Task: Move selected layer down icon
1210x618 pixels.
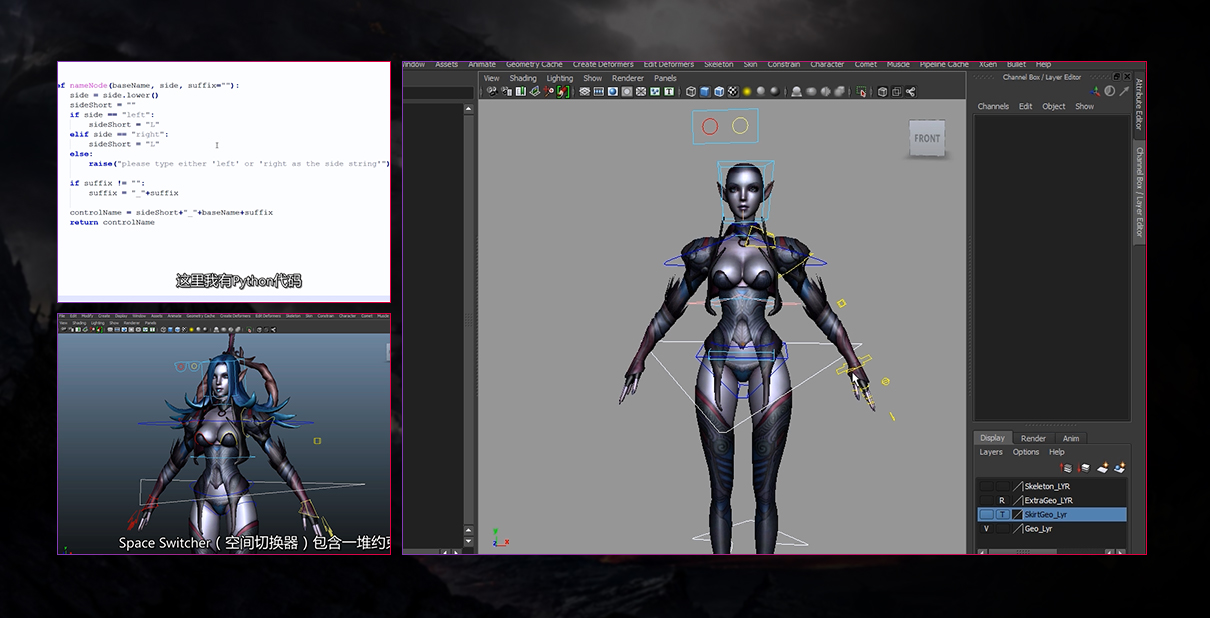Action: point(1084,468)
